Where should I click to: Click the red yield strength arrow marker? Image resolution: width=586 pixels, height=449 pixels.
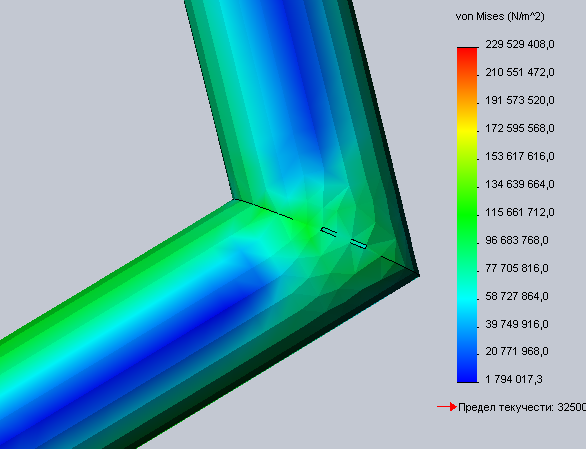447,407
